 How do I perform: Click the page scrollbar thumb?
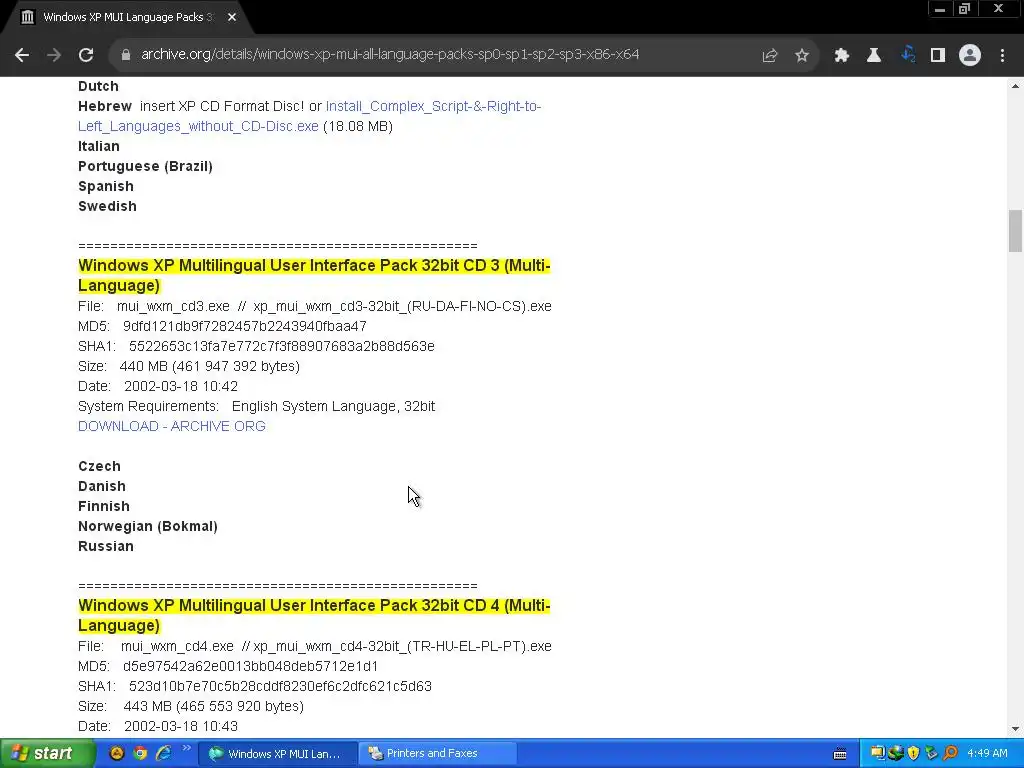click(x=1015, y=231)
